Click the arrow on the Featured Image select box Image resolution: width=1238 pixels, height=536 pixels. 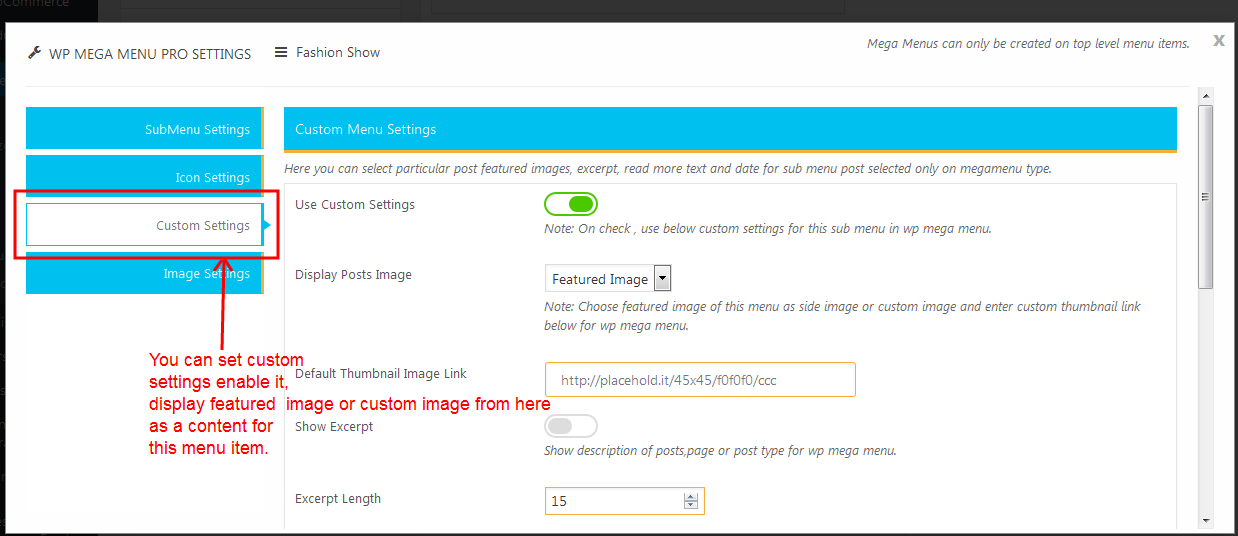(x=662, y=279)
